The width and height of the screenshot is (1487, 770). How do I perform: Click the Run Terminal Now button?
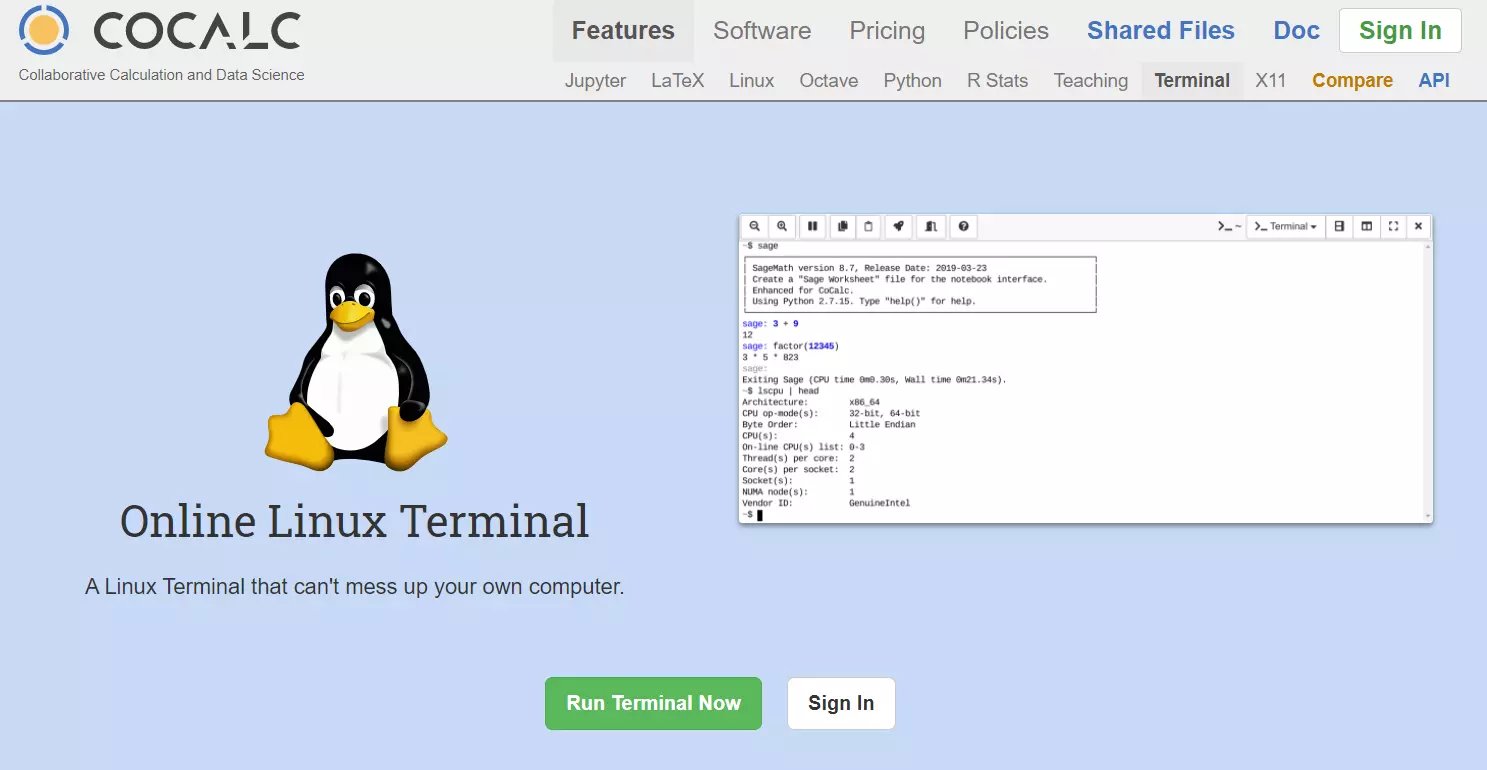(653, 703)
